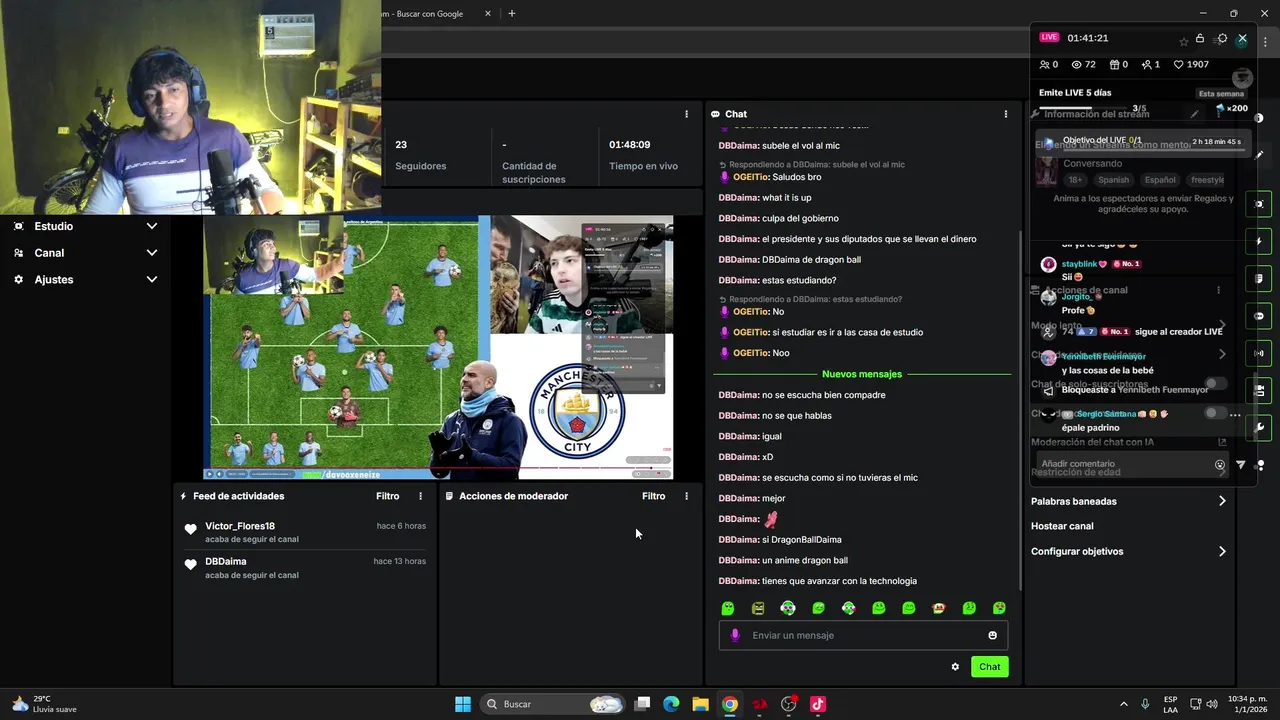The image size is (1280, 720).
Task: Click the lock icon in LIVE overlay header
Action: 1200,39
